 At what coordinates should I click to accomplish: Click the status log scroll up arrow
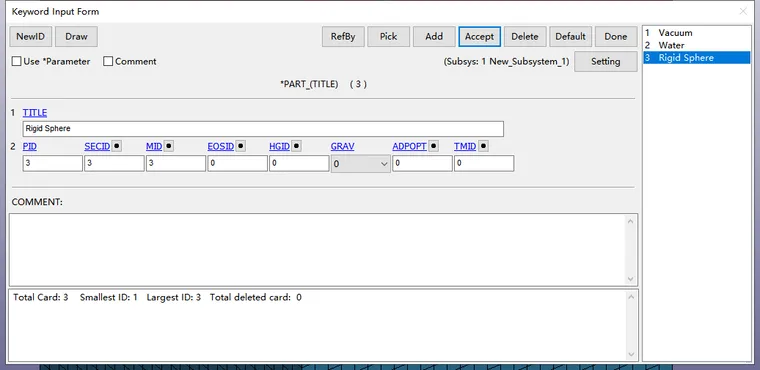point(631,297)
